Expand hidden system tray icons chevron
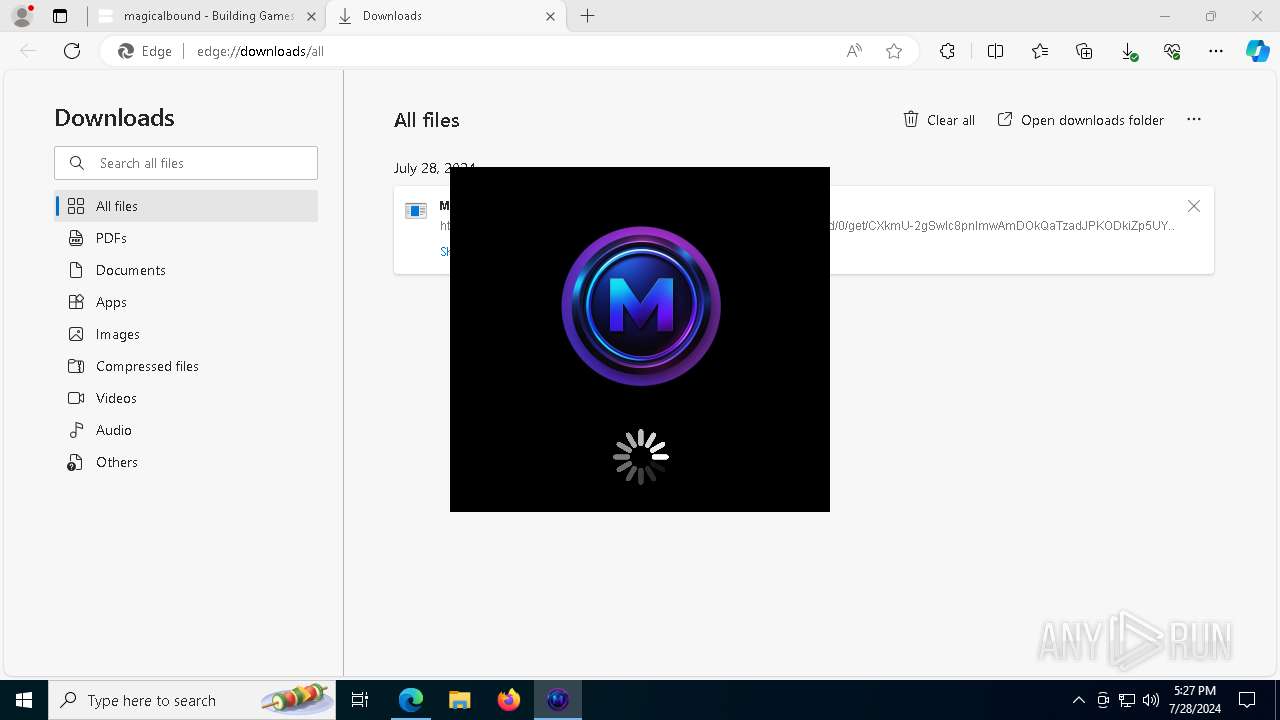Image resolution: width=1280 pixels, height=720 pixels. pyautogui.click(x=1078, y=700)
